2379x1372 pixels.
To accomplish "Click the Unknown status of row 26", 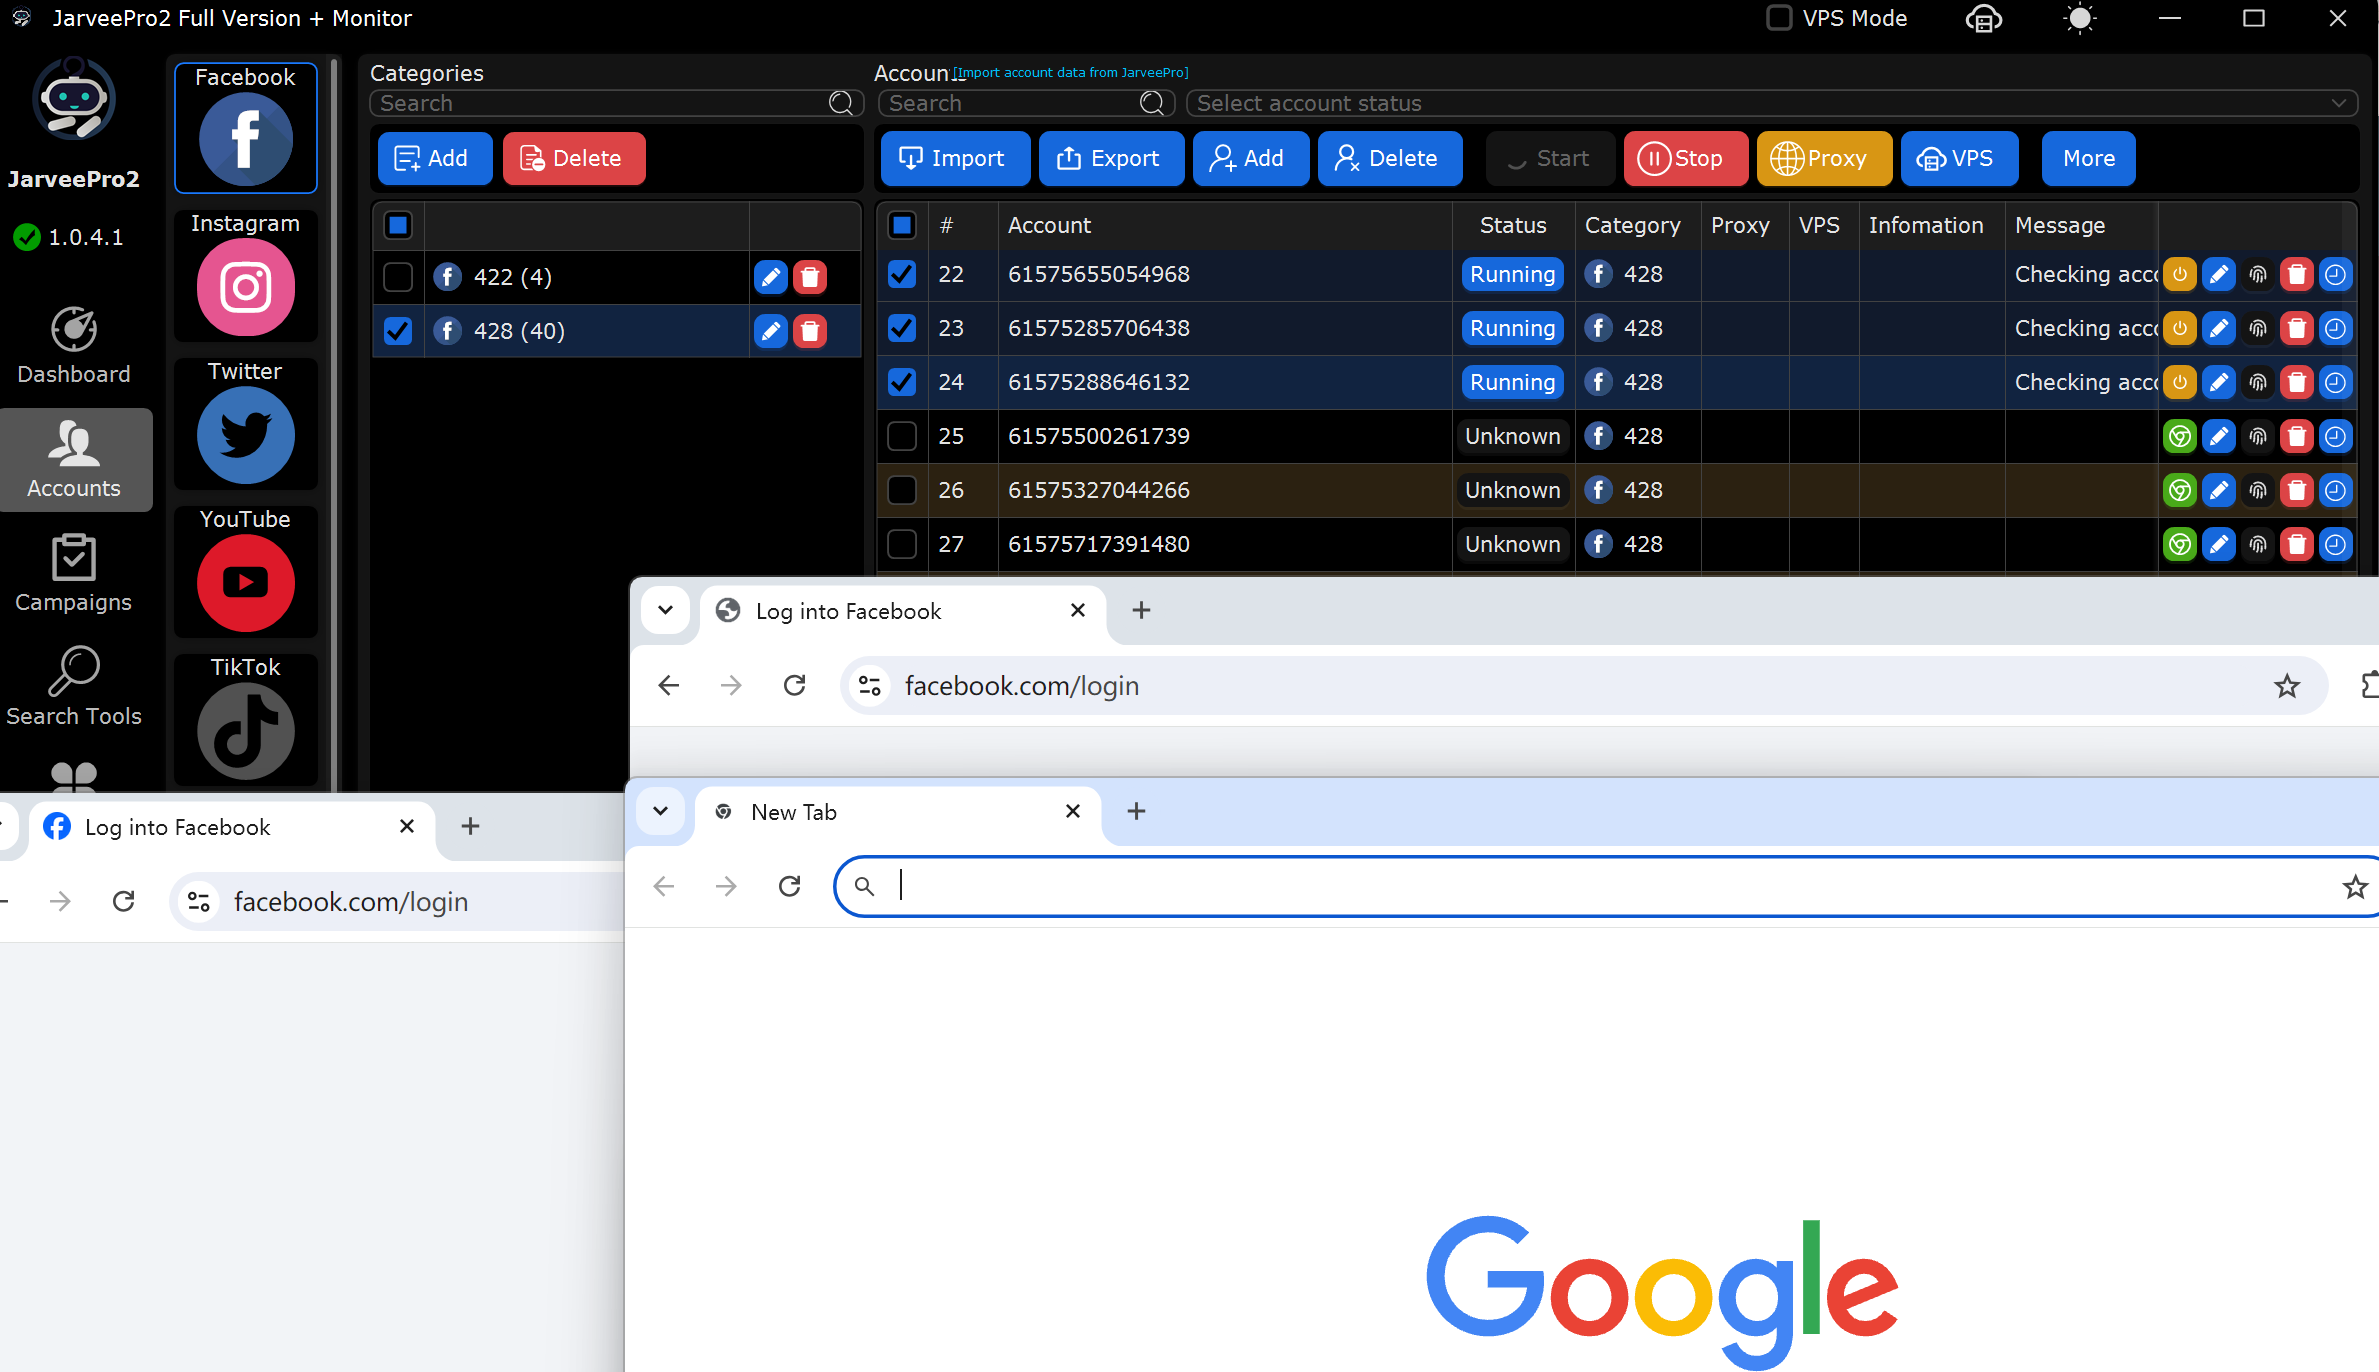I will [x=1513, y=490].
